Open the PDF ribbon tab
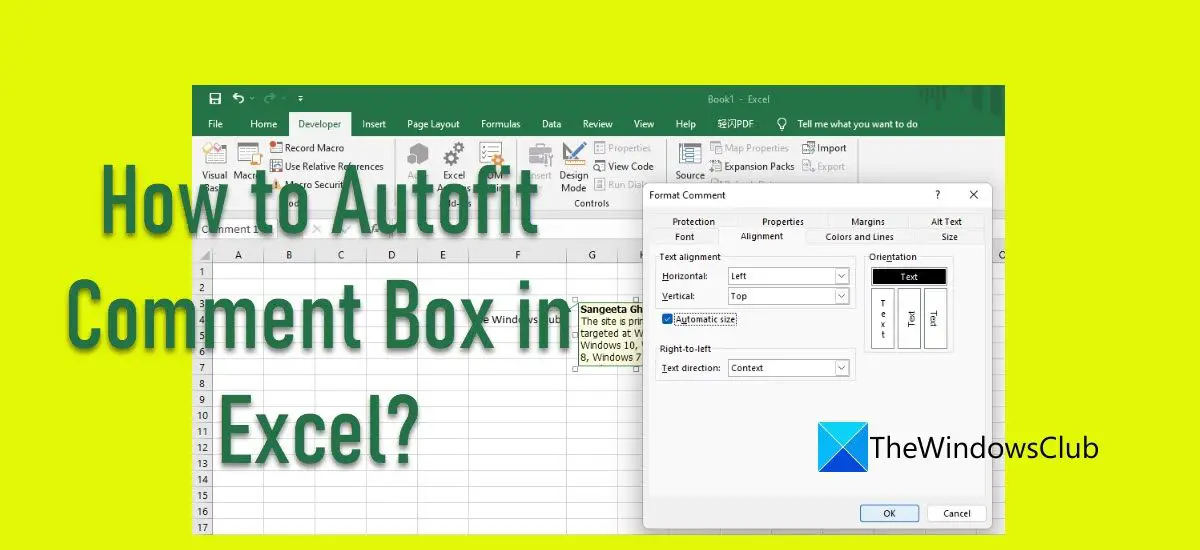1200x550 pixels. pos(735,124)
